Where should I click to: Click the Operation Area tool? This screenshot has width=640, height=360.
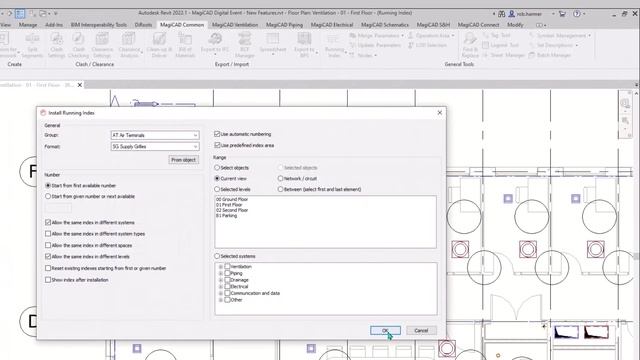tap(431, 36)
